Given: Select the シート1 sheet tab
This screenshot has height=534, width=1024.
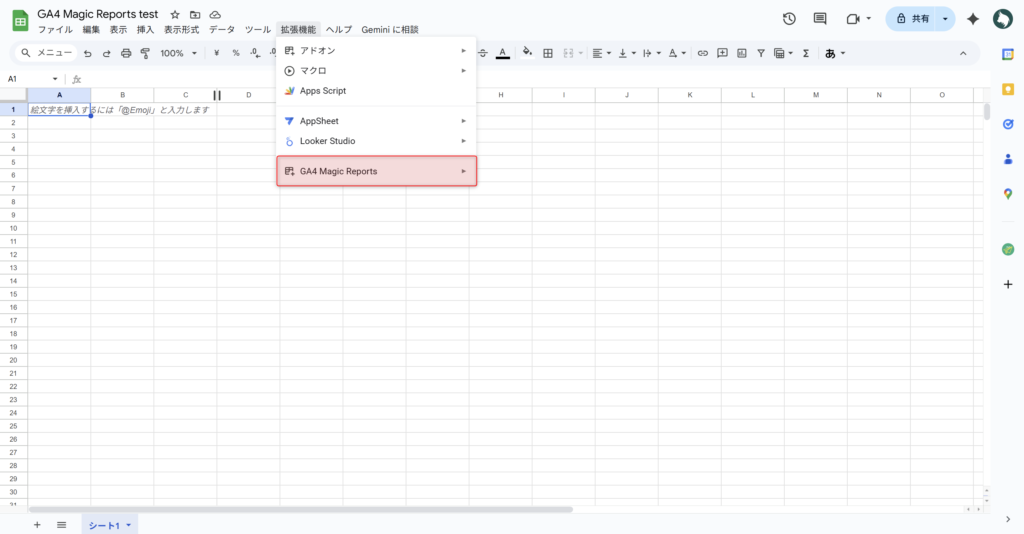Looking at the screenshot, I should (x=110, y=525).
